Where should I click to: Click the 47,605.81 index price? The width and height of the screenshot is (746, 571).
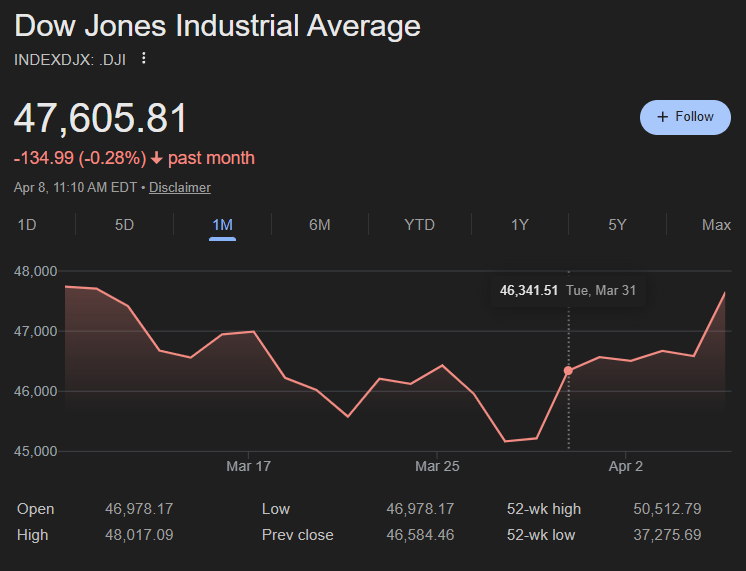click(x=101, y=119)
